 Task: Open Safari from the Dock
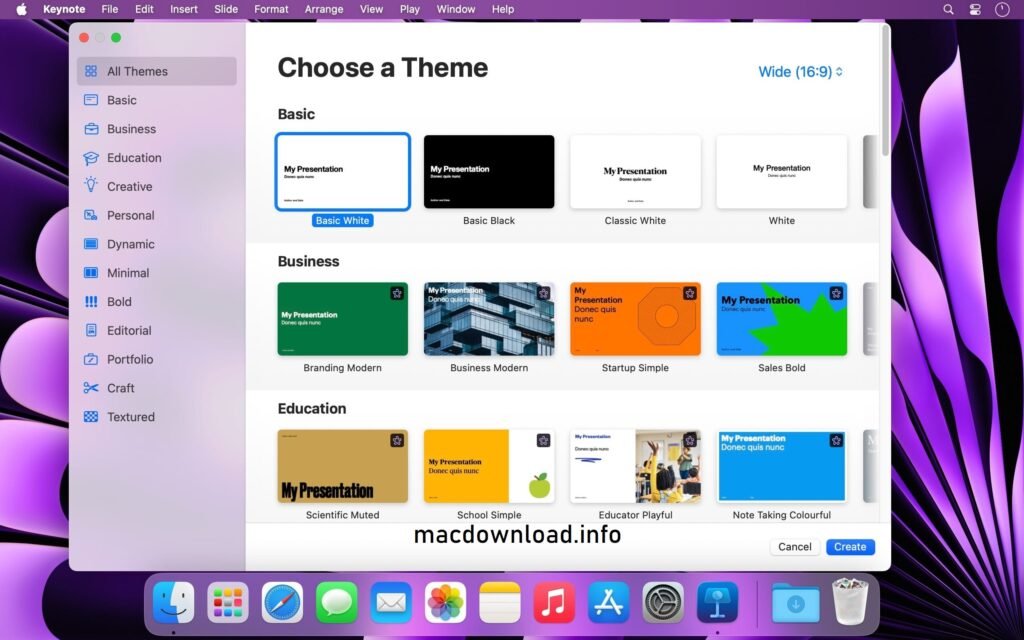click(x=281, y=603)
